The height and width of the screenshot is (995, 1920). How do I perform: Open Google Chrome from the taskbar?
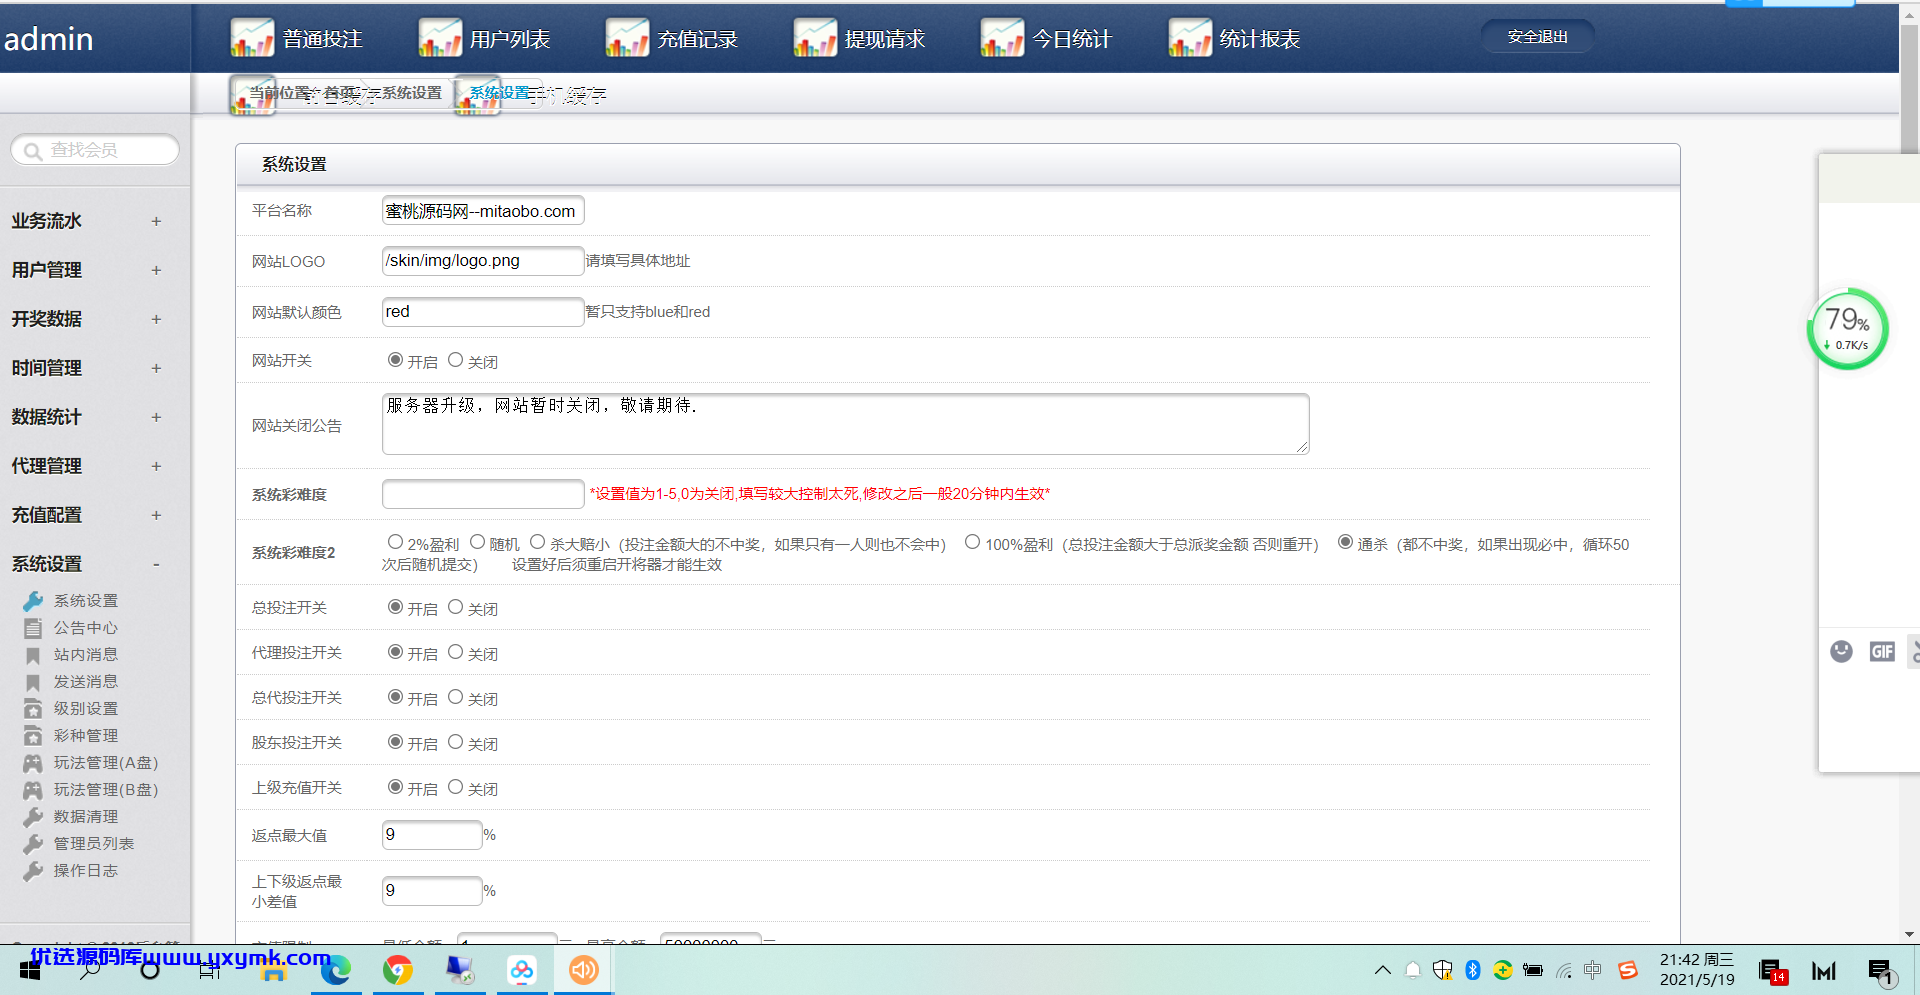[x=398, y=970]
